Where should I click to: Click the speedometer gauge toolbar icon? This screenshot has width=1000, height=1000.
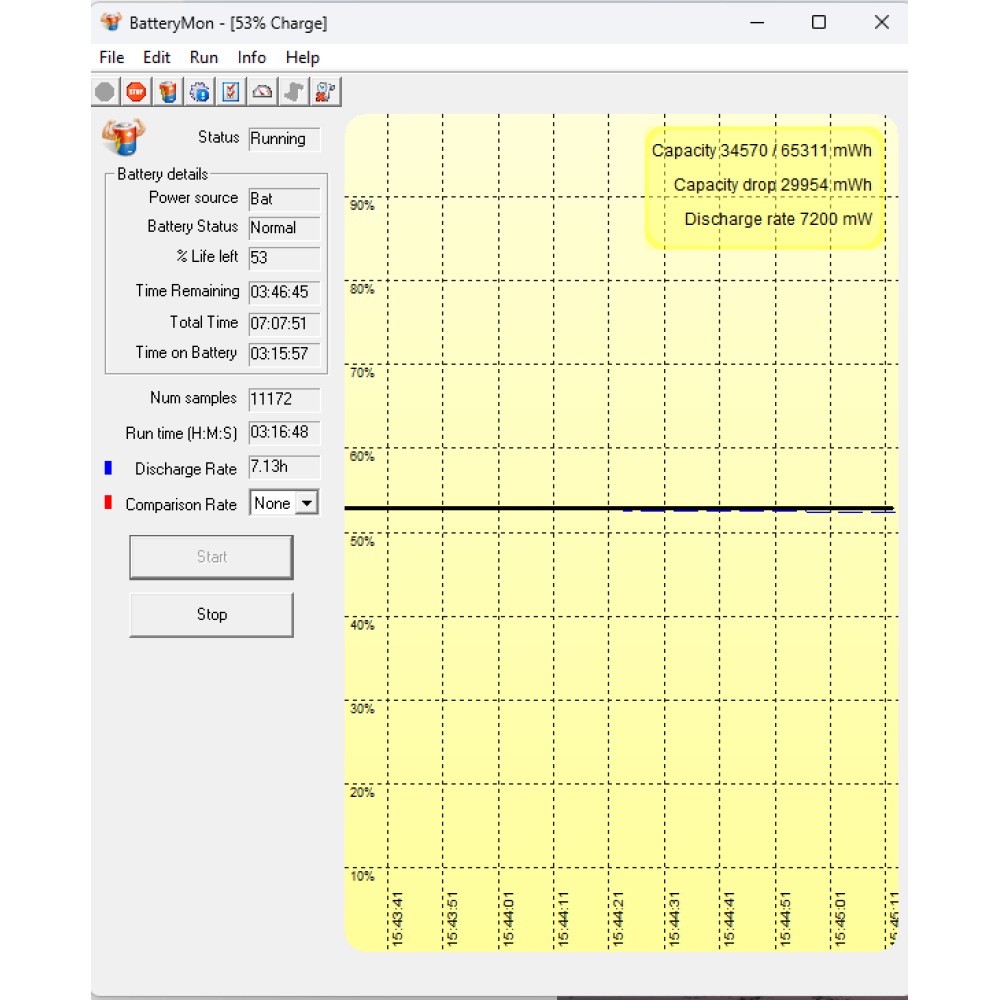coord(262,92)
